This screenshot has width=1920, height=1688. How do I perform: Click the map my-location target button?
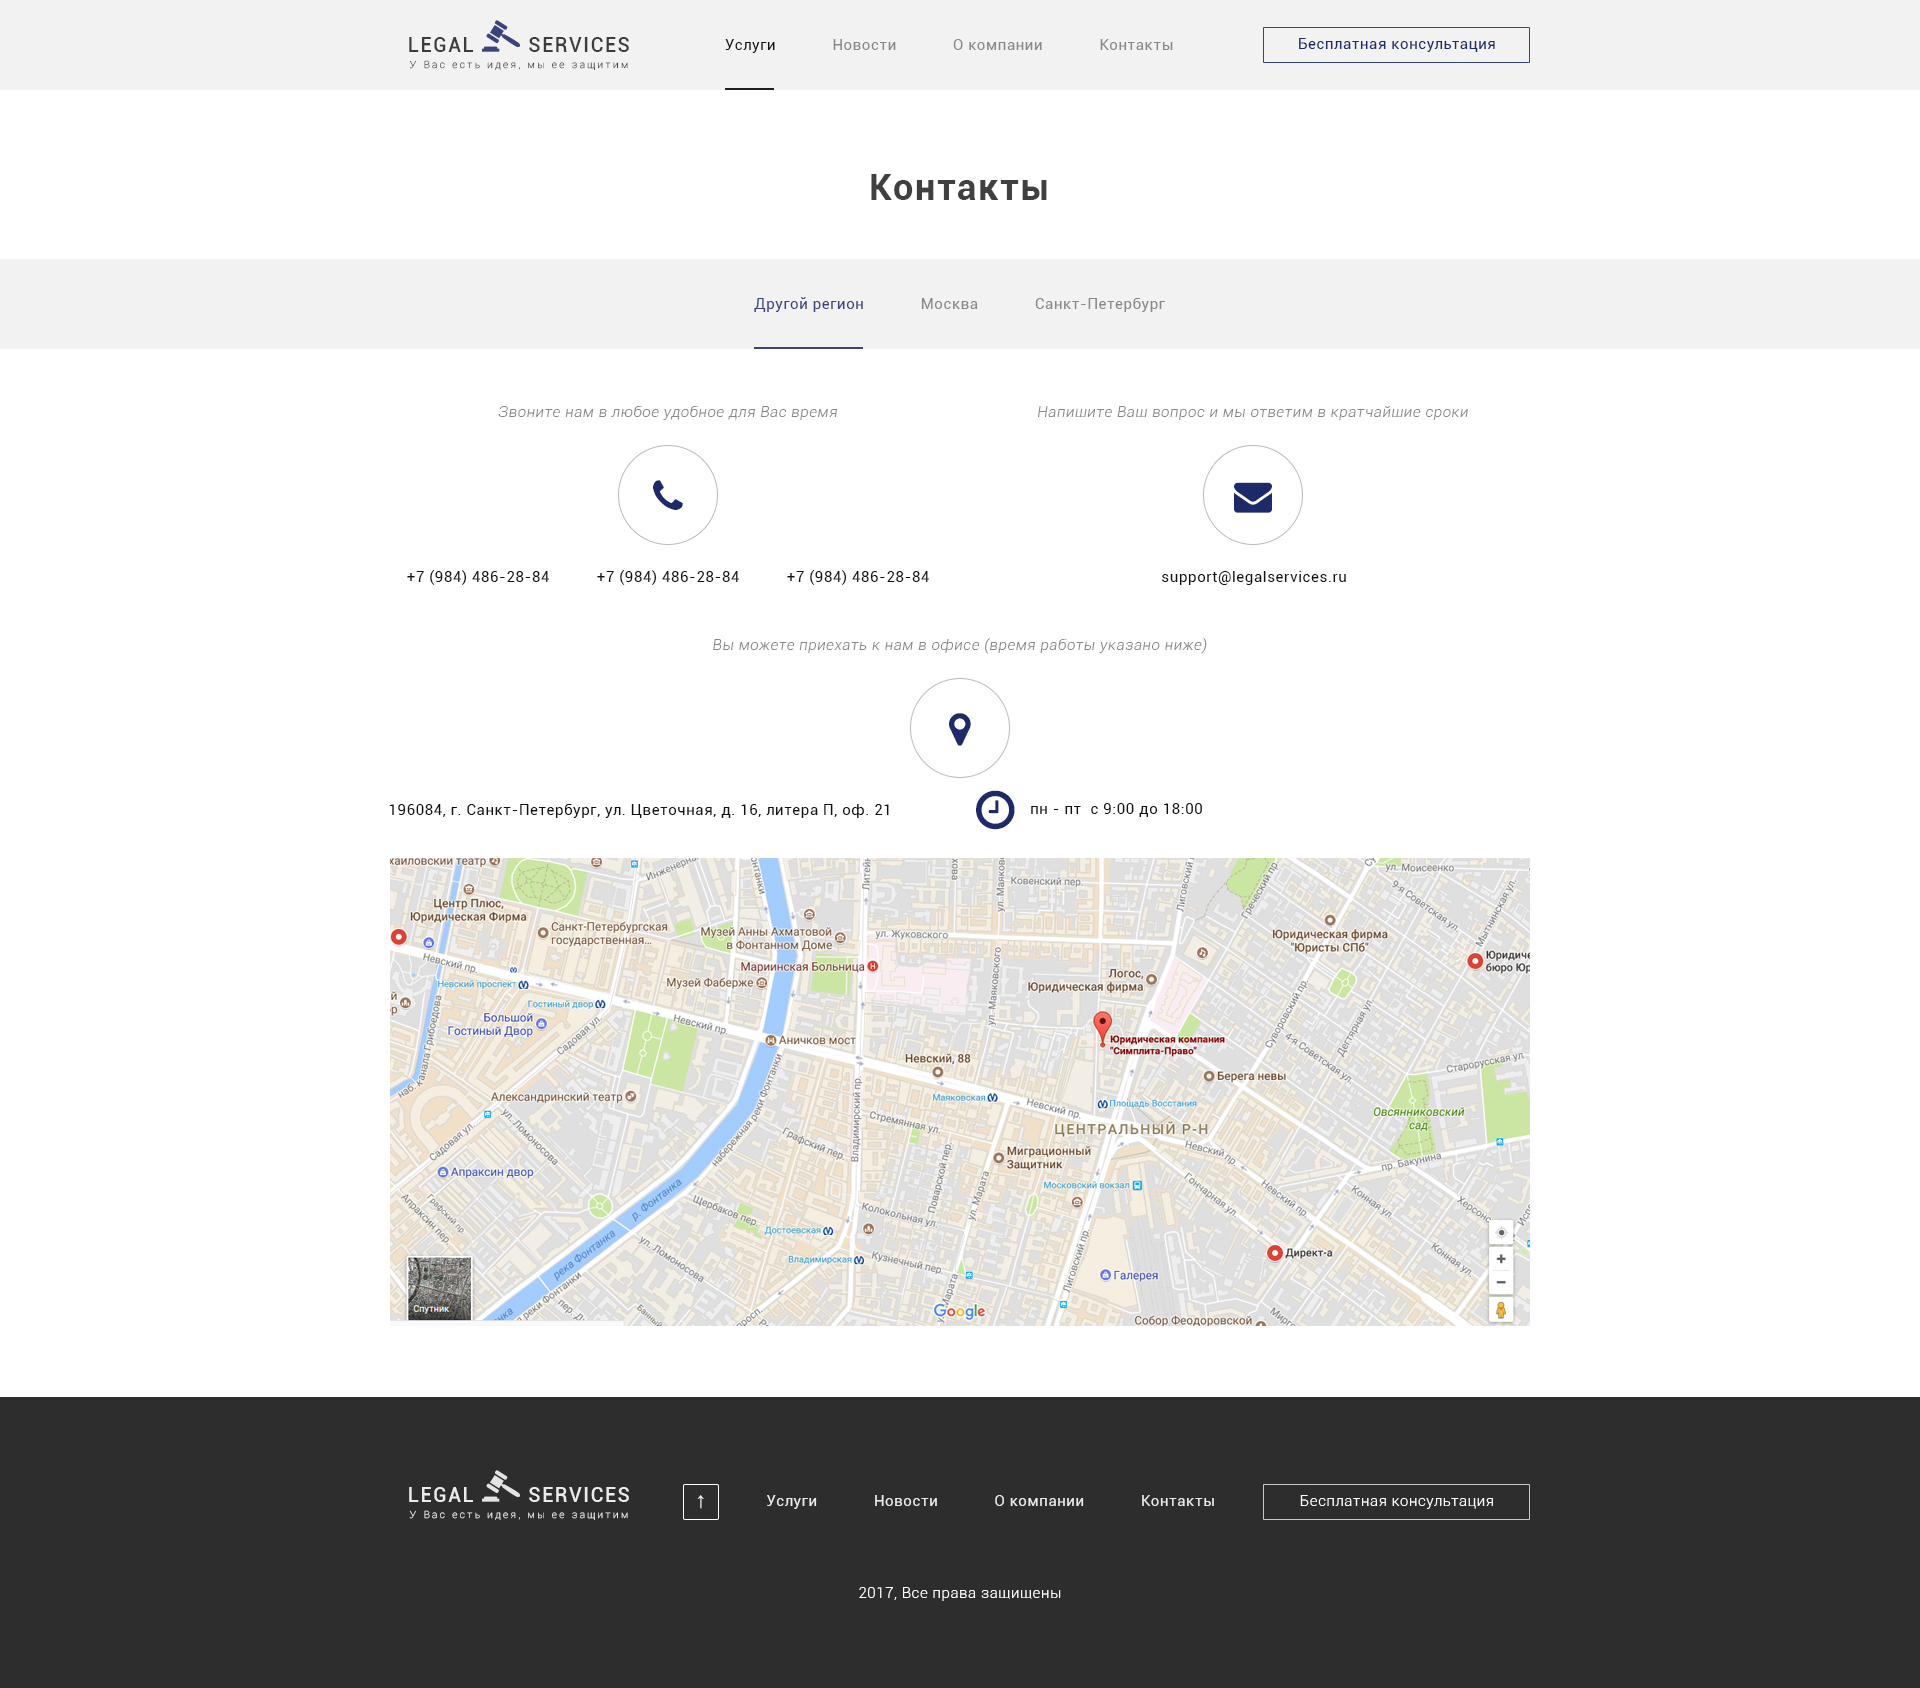pyautogui.click(x=1501, y=1233)
